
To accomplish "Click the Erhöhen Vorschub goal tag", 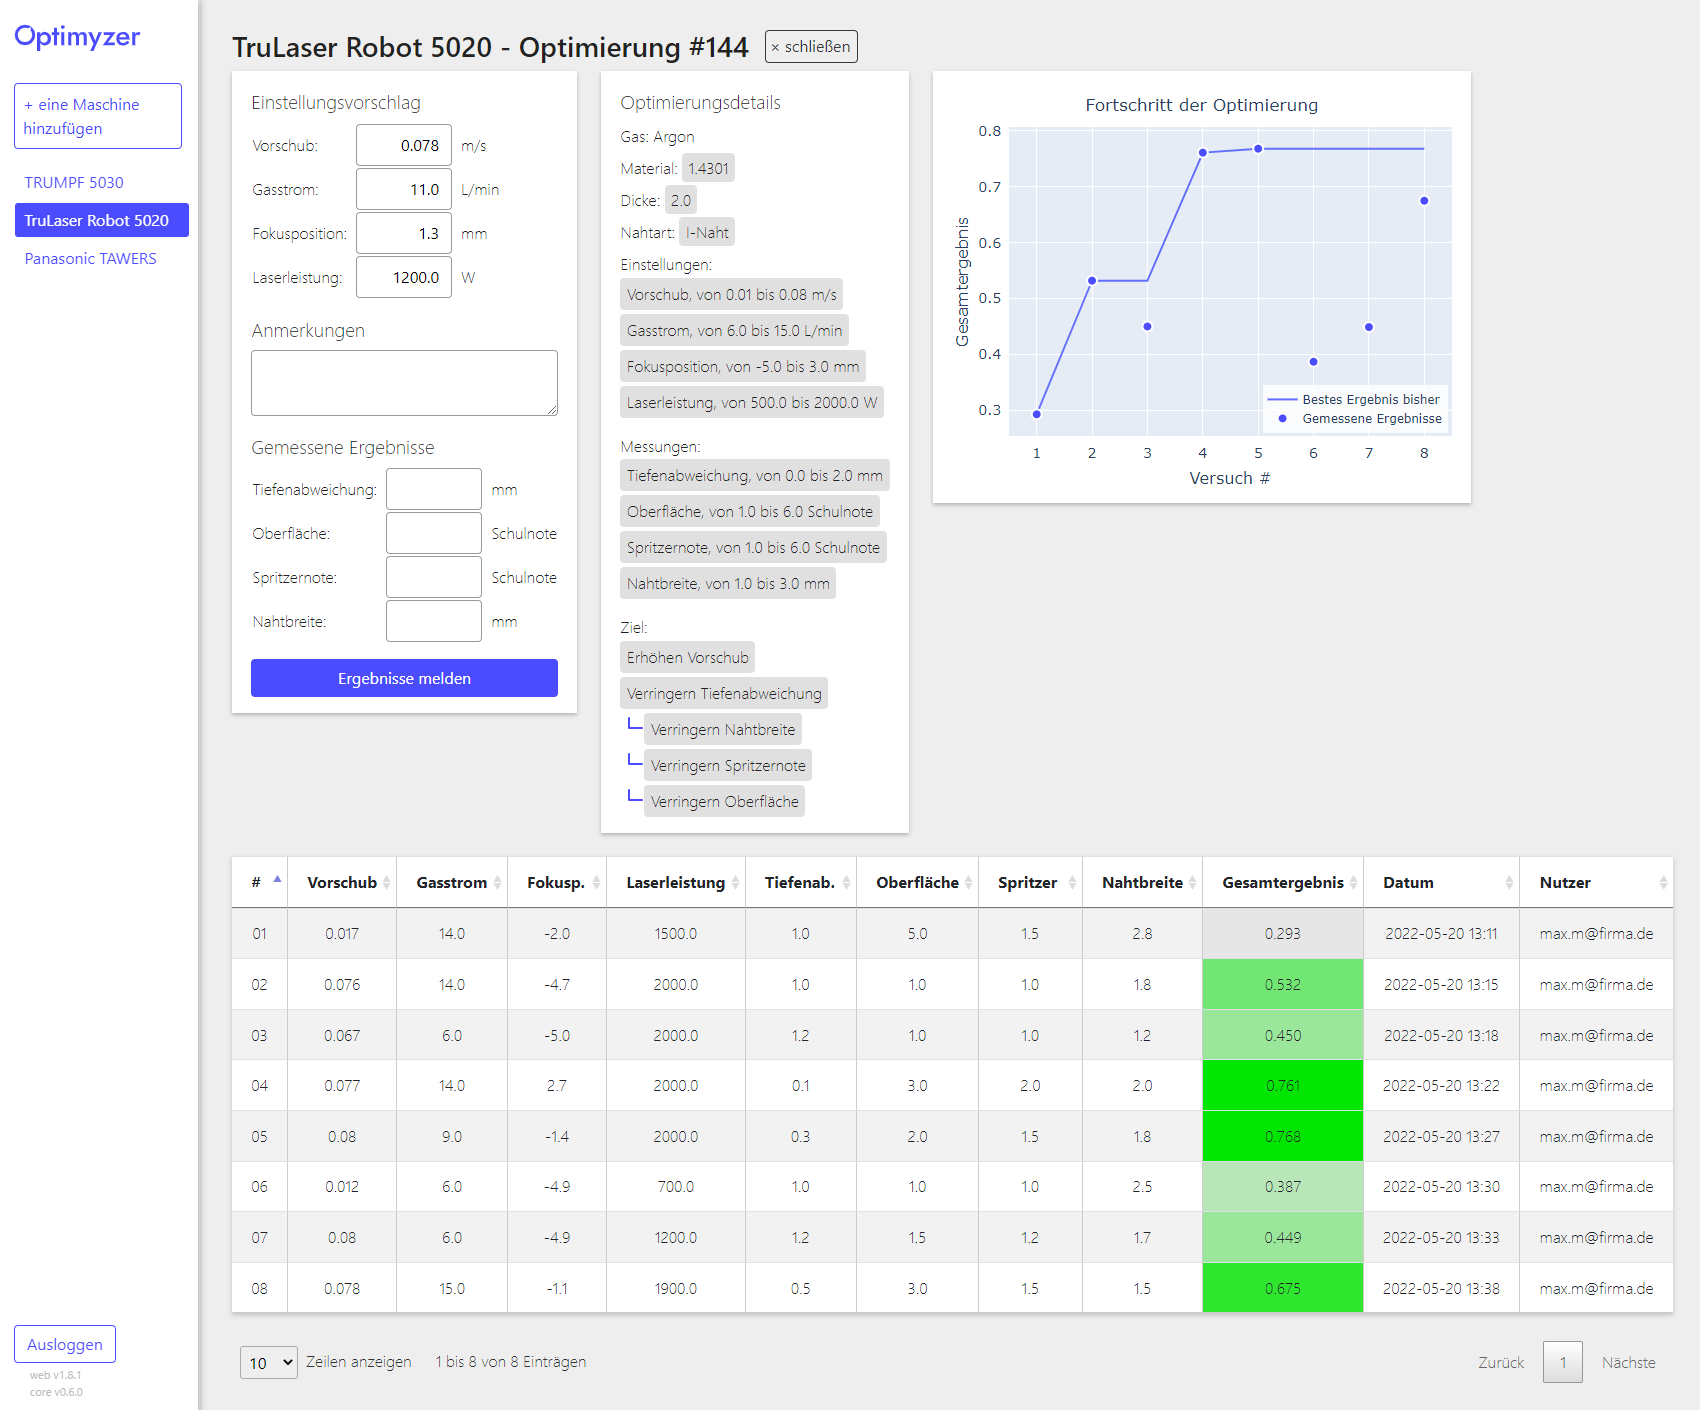I will 688,657.
